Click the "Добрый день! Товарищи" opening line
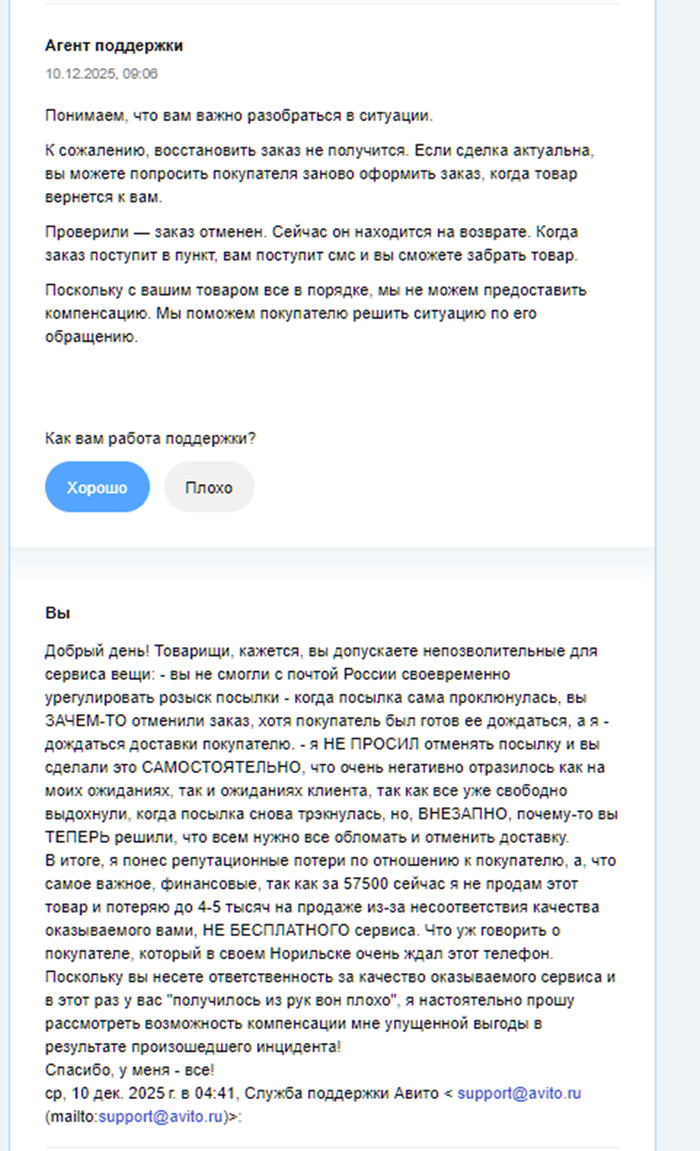Viewport: 700px width, 1151px height. click(x=321, y=651)
